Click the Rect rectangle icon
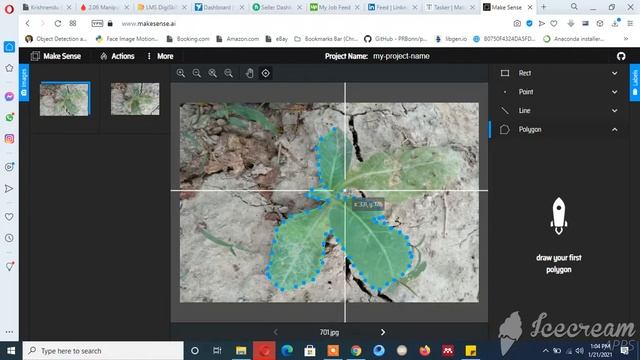Screen dimensions: 640x360 (x=505, y=73)
